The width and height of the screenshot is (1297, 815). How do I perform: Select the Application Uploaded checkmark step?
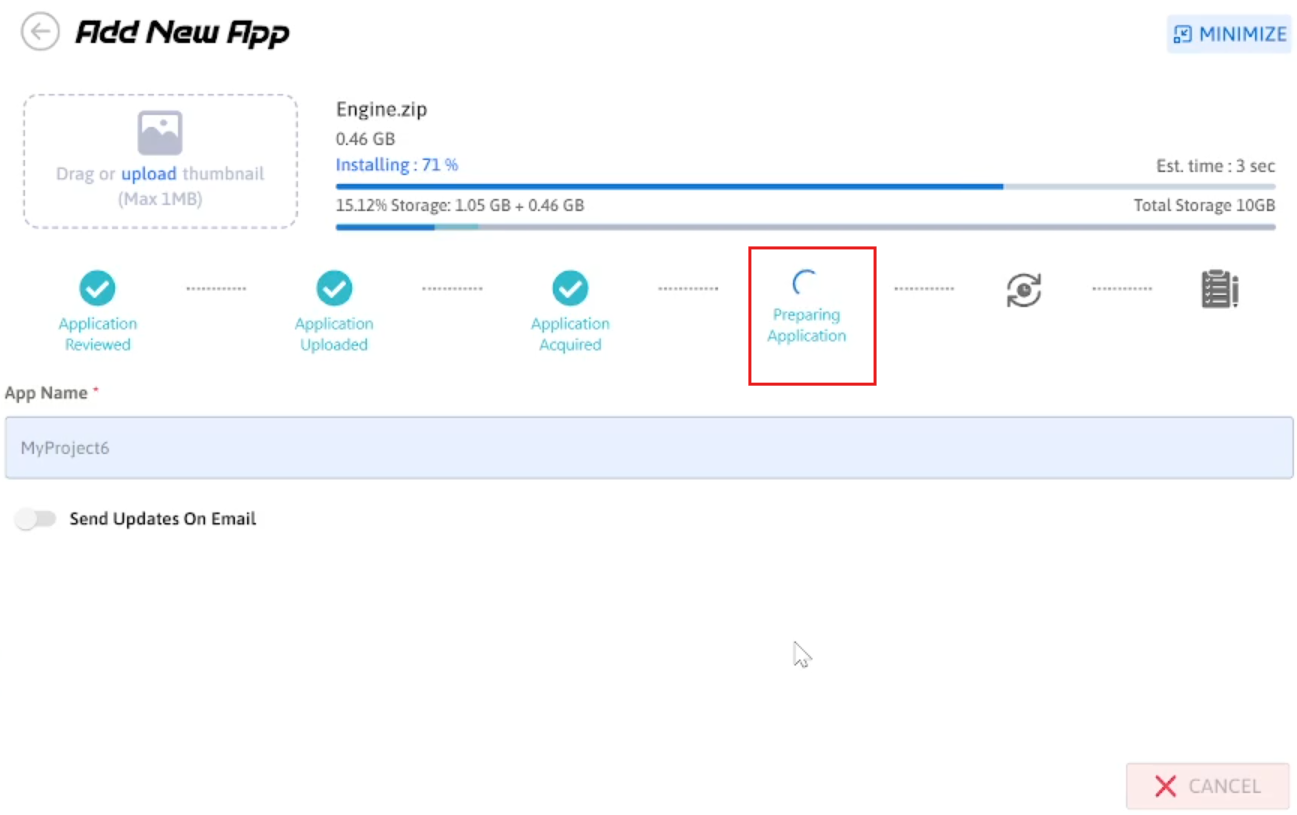pyautogui.click(x=334, y=289)
